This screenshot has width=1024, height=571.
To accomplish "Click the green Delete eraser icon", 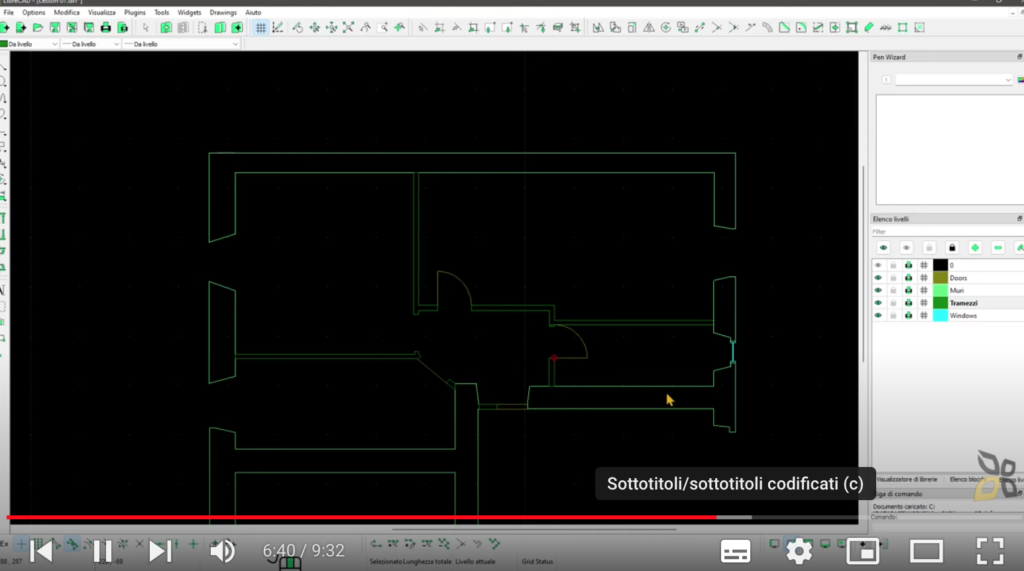I will click(x=869, y=27).
